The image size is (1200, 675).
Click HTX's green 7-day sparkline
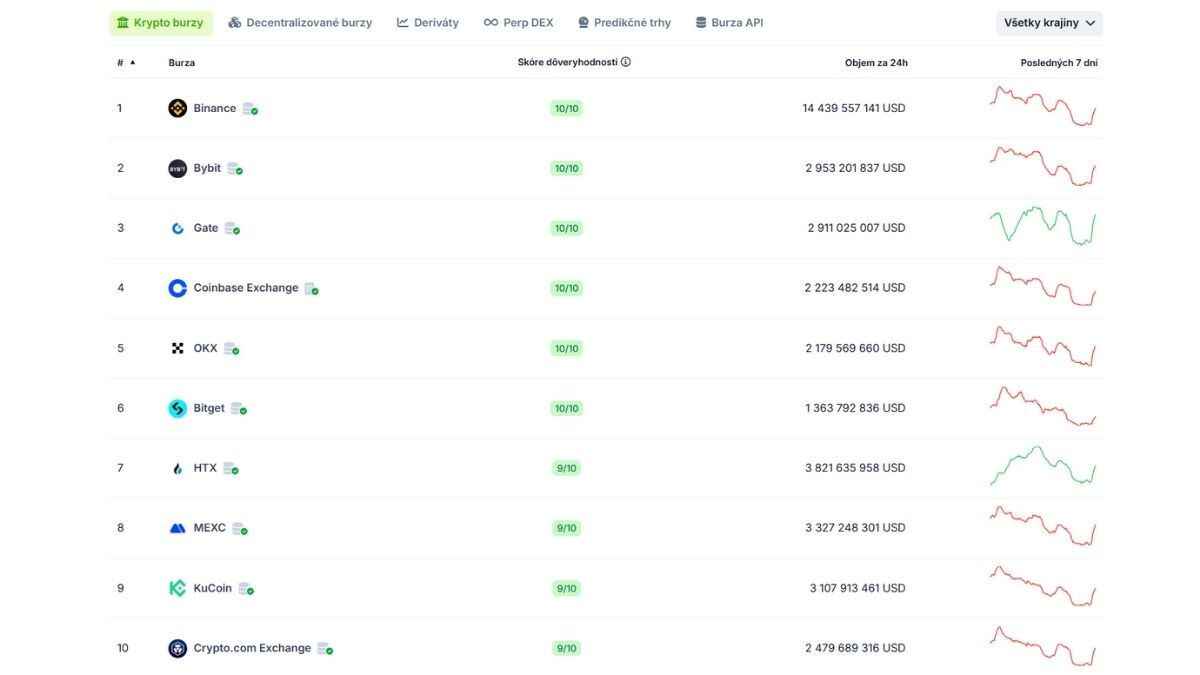coord(1043,466)
